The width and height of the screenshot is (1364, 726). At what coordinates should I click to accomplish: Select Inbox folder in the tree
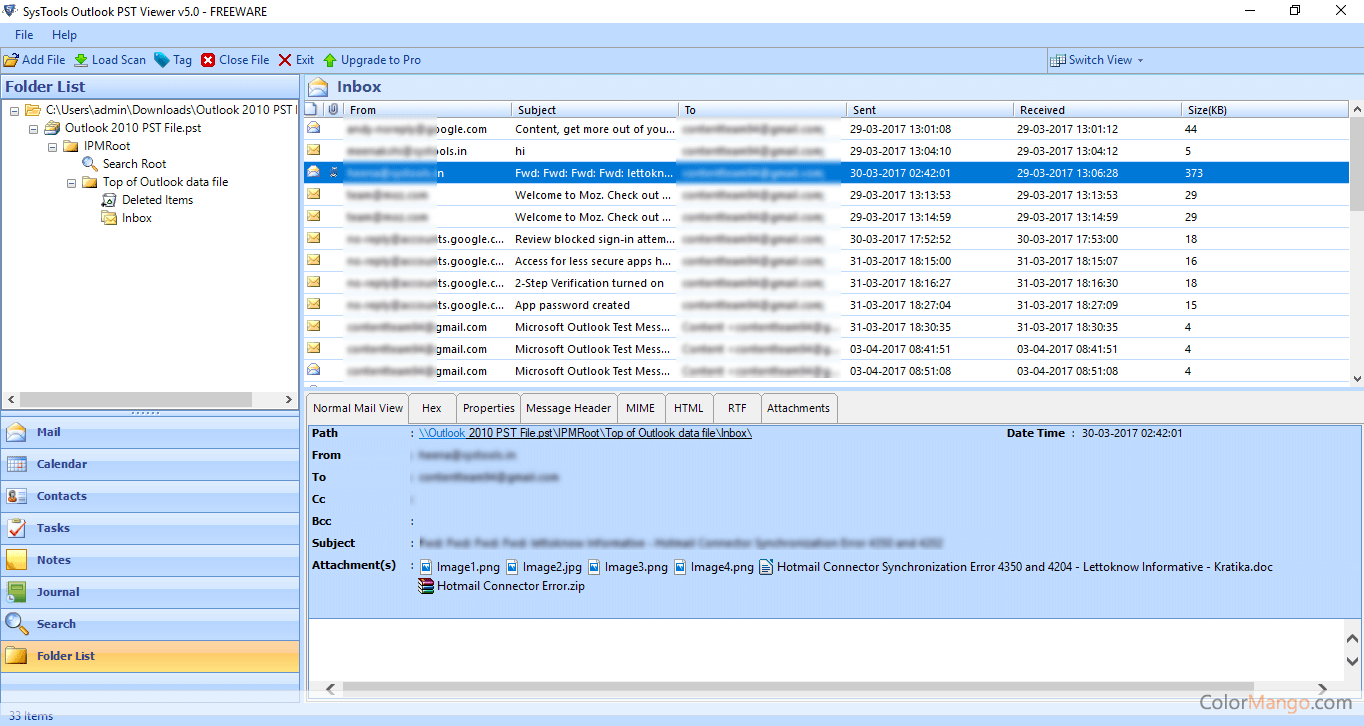click(x=137, y=218)
